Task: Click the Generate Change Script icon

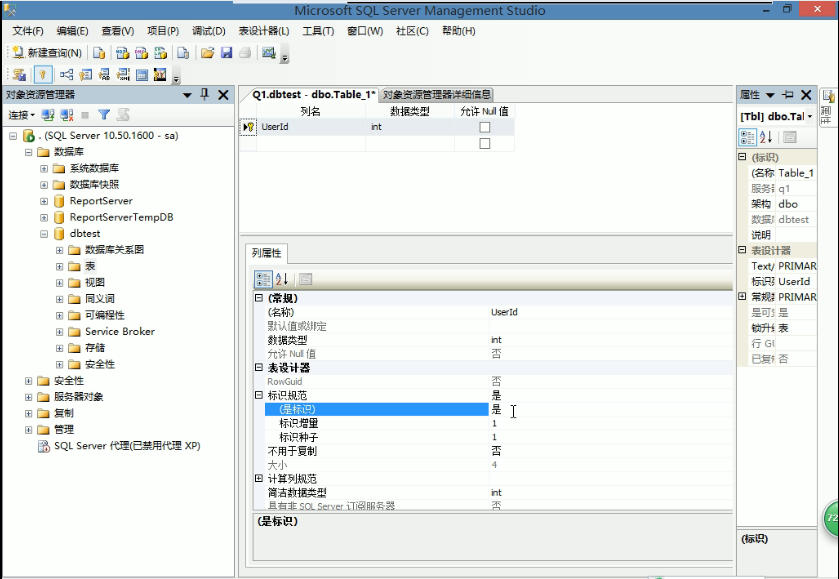Action: pyautogui.click(x=19, y=74)
